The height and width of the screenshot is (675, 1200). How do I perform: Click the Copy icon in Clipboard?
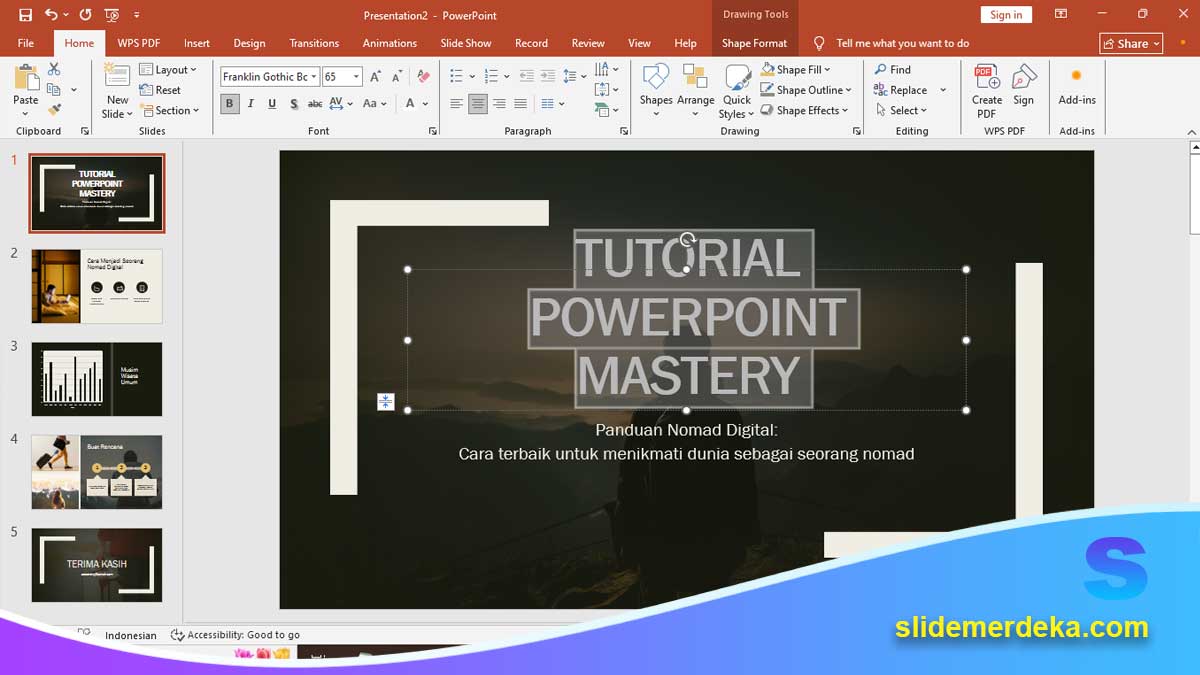pyautogui.click(x=54, y=89)
